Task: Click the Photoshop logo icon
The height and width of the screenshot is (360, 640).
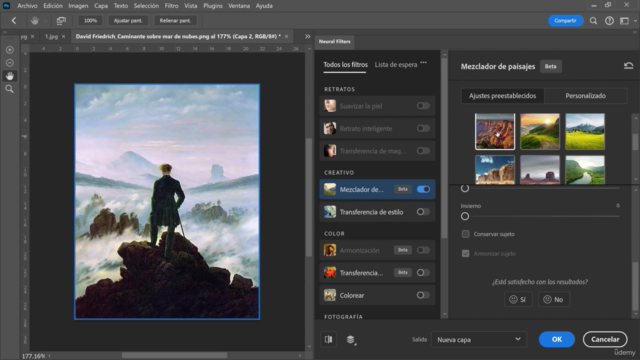Action: (7, 6)
